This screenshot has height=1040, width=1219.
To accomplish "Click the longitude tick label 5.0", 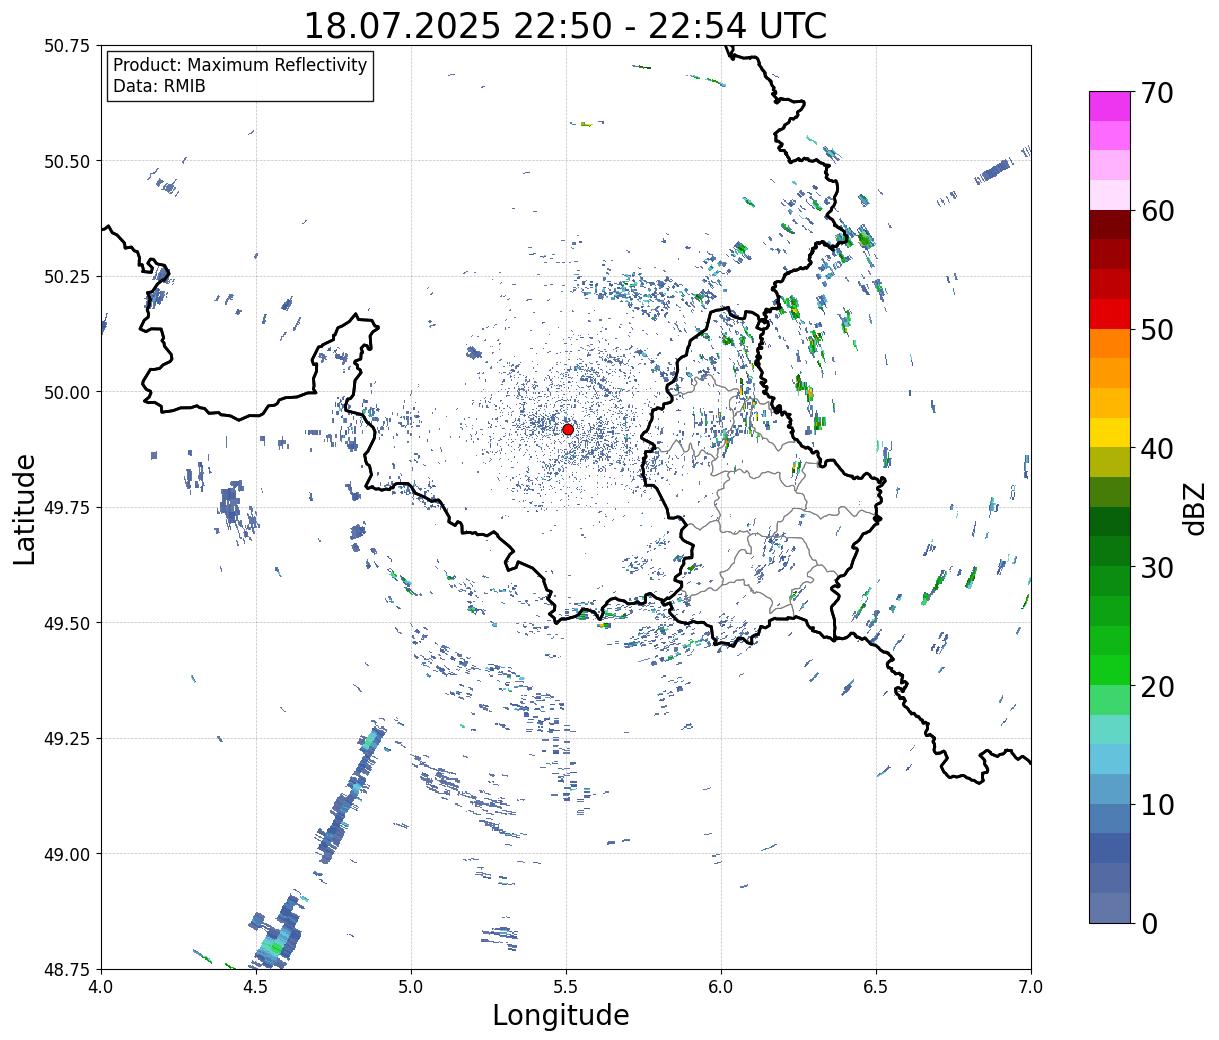I will pos(411,987).
